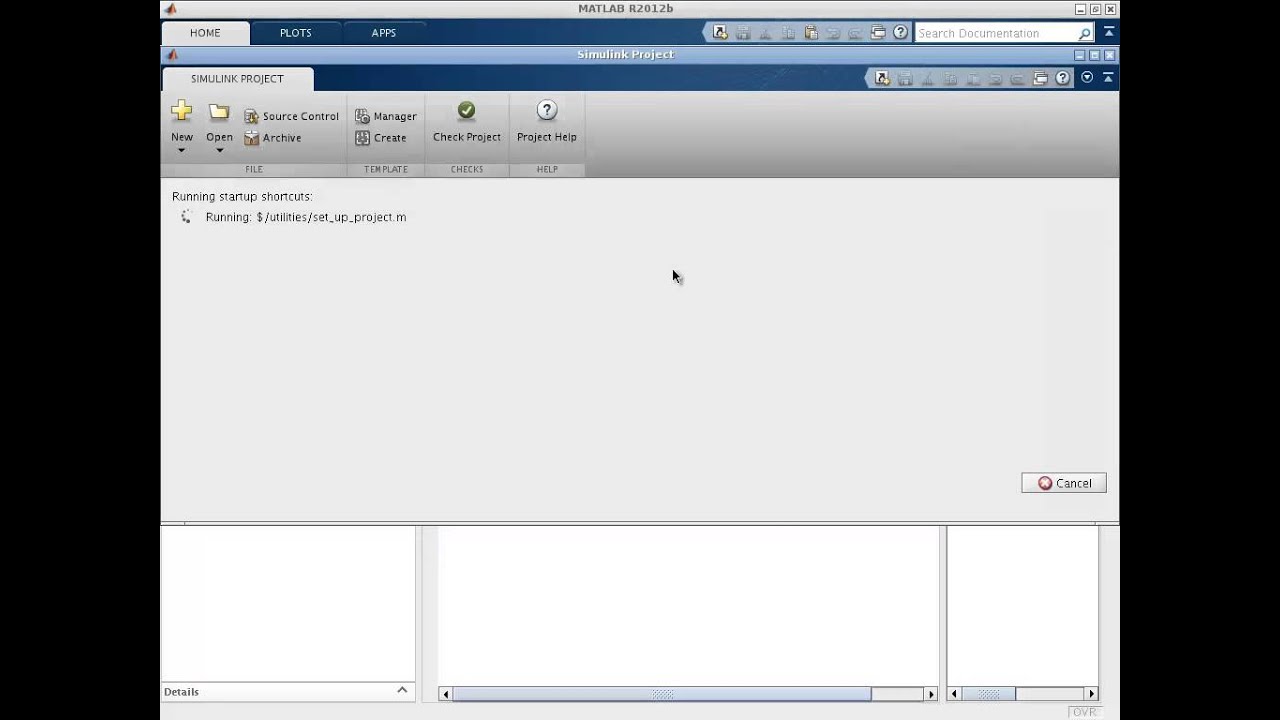
Task: Click Cut scissors icon in MATLAB top toolbar
Action: [x=765, y=33]
